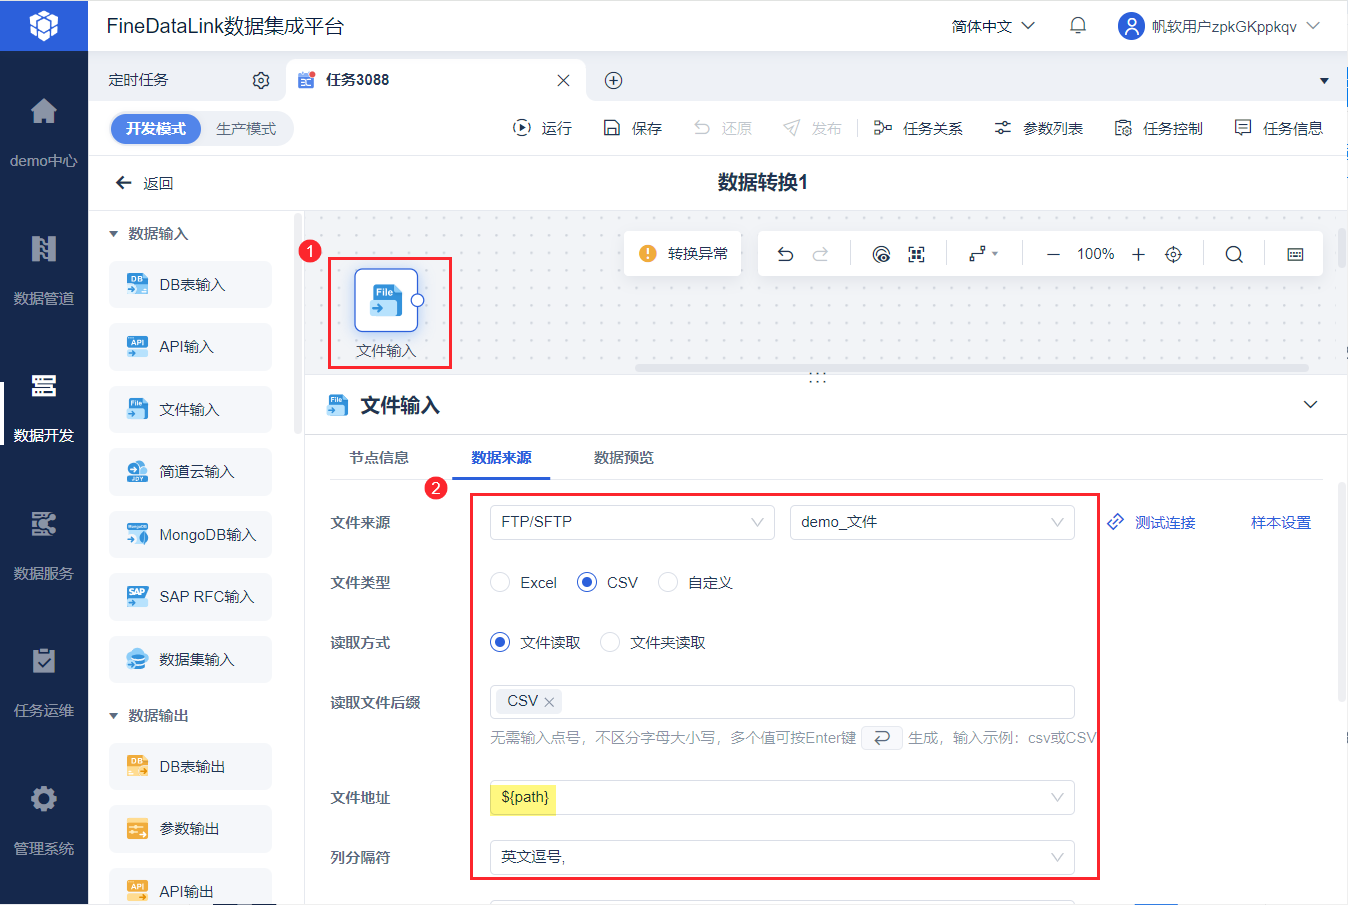This screenshot has height=905, width=1348.
Task: Select 文件夹读取 read mode radio
Action: point(610,642)
